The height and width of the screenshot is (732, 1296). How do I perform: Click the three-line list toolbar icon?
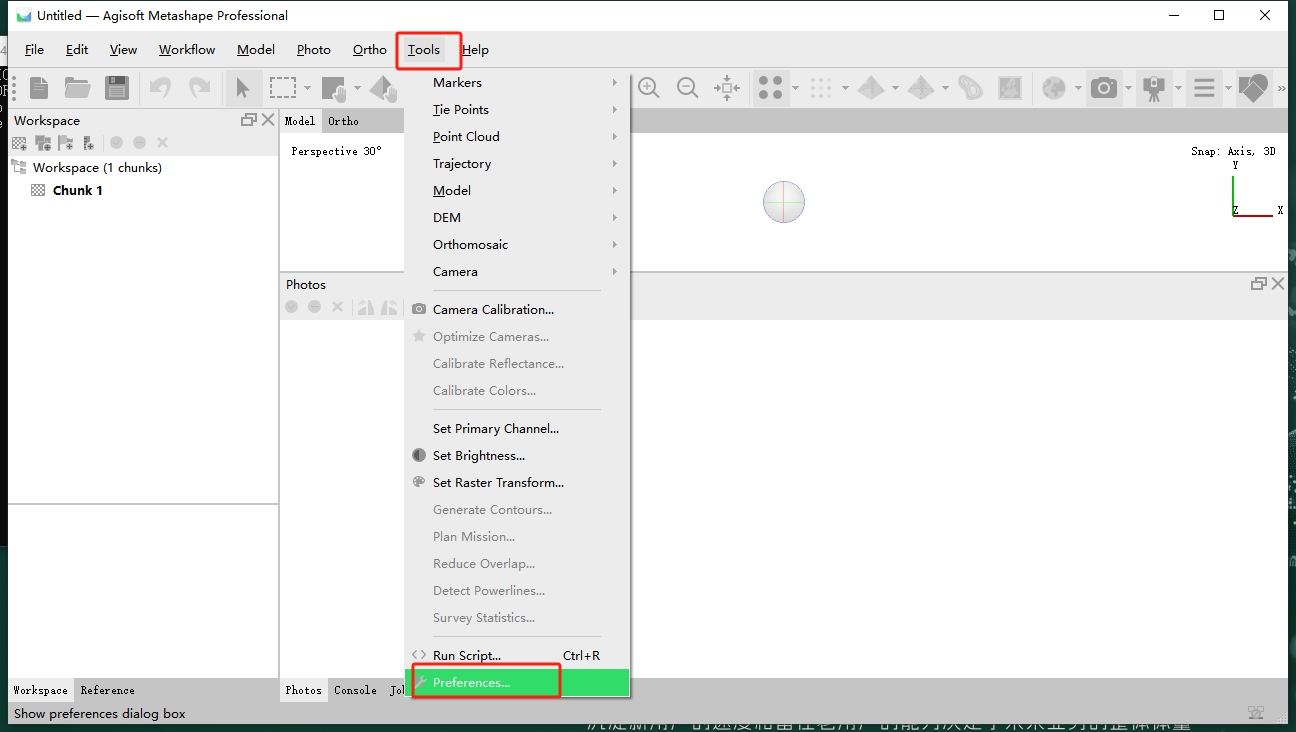pyautogui.click(x=1205, y=88)
